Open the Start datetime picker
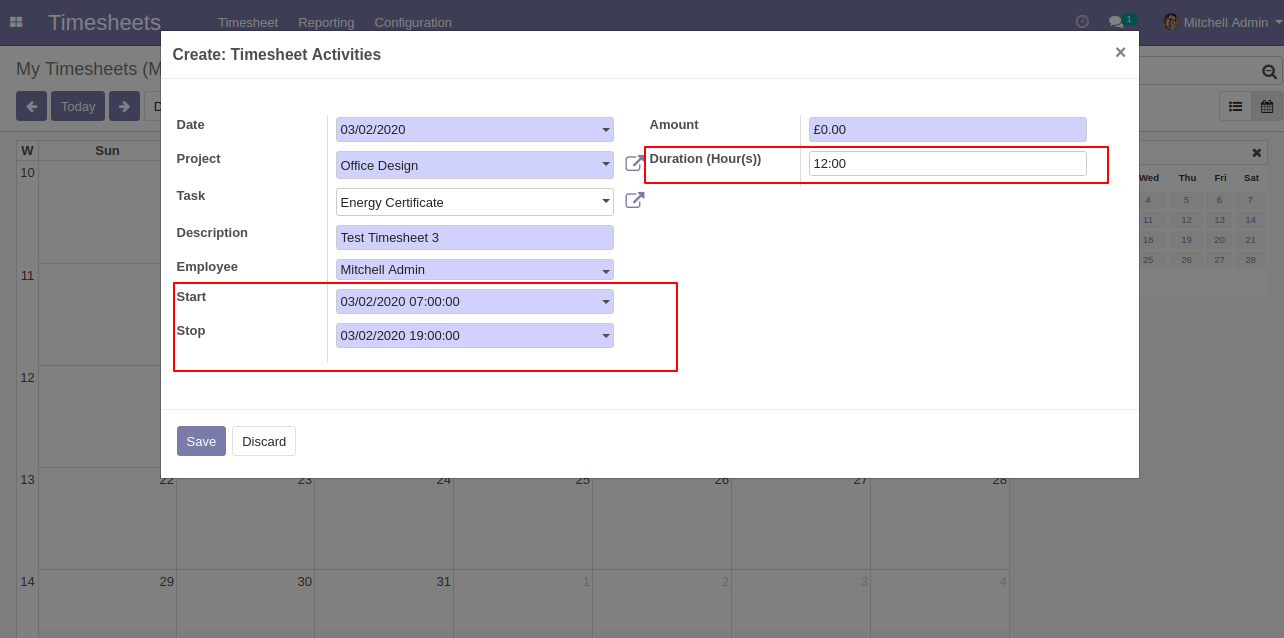The width and height of the screenshot is (1284, 638). click(x=475, y=302)
